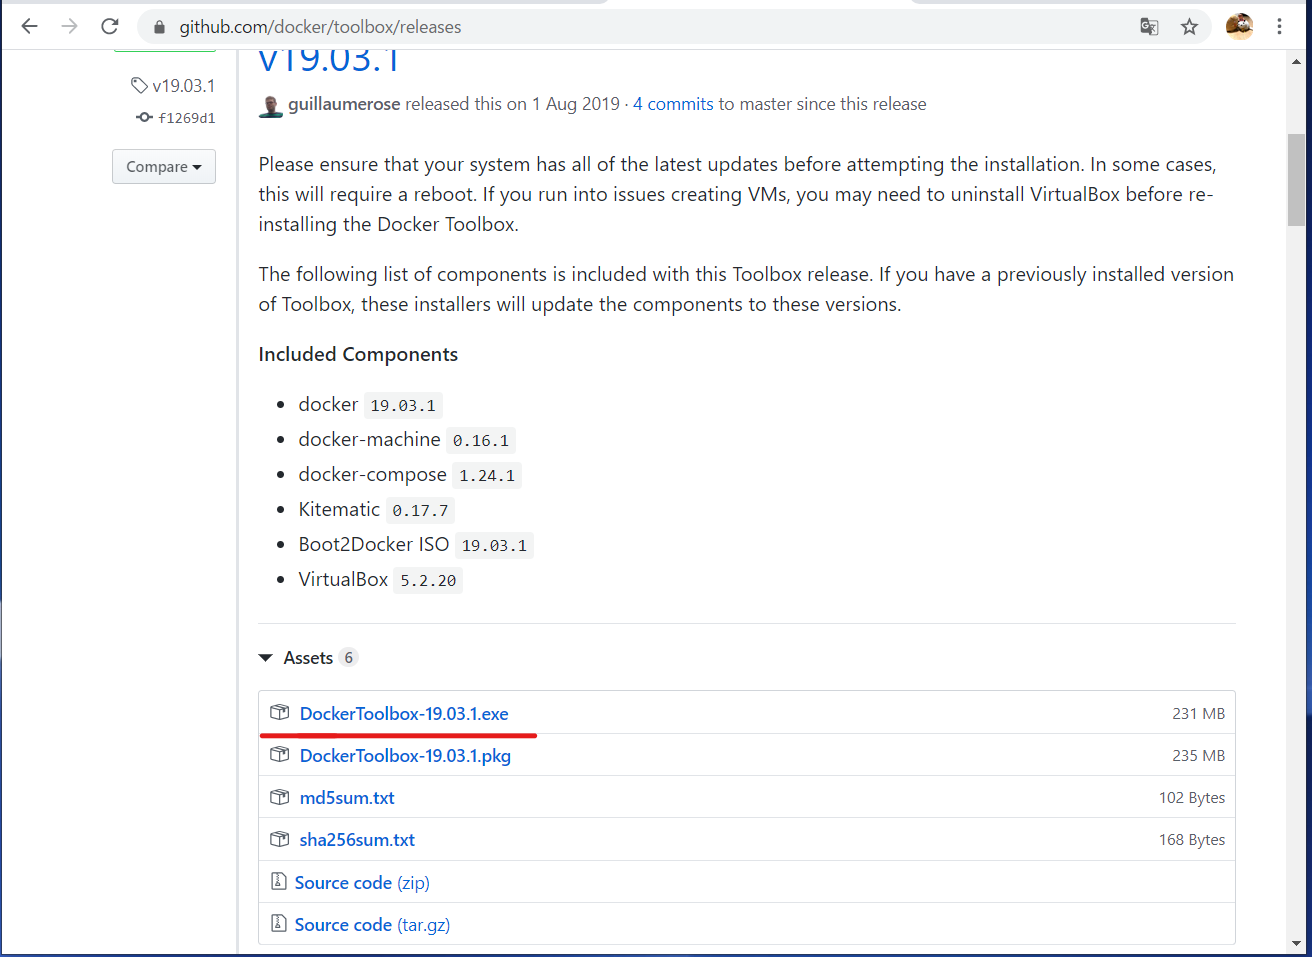
Task: Select the docker-machine 0.16.1 version text
Action: pos(481,440)
